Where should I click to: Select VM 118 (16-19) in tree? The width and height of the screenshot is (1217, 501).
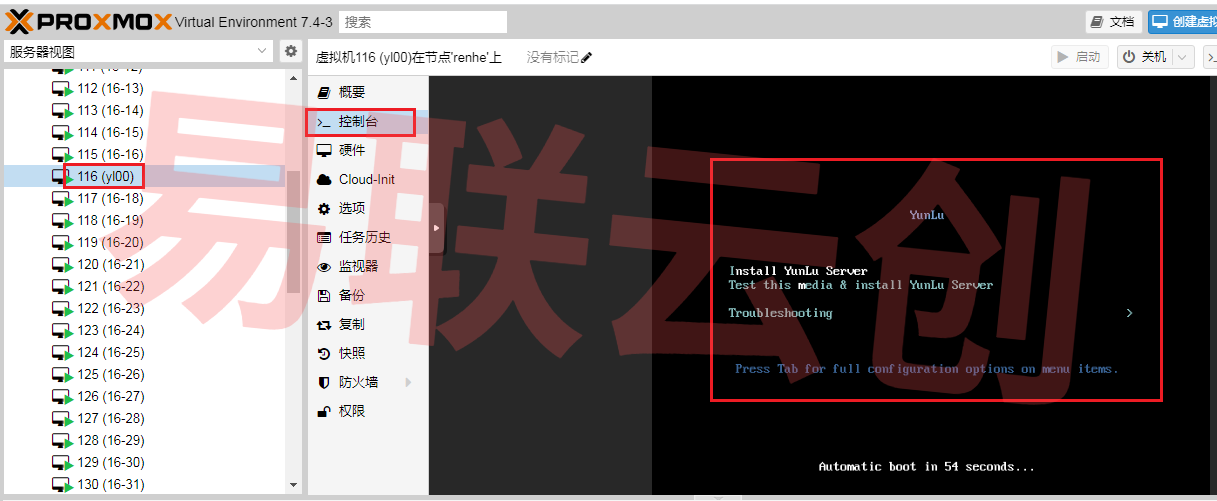pyautogui.click(x=110, y=220)
